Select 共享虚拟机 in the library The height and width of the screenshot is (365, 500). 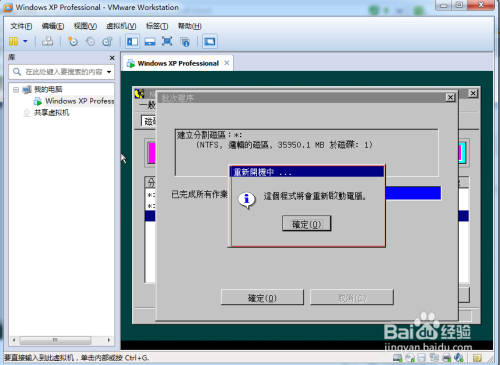52,113
